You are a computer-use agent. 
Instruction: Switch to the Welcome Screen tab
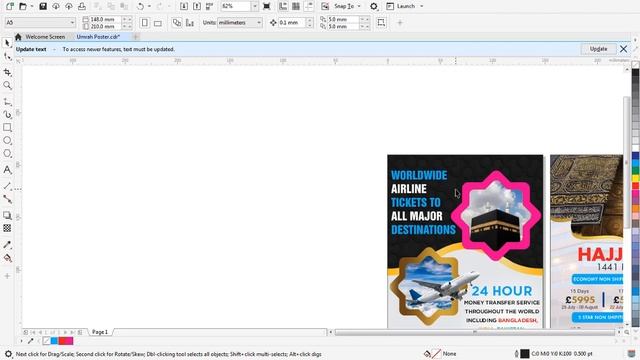(45, 37)
